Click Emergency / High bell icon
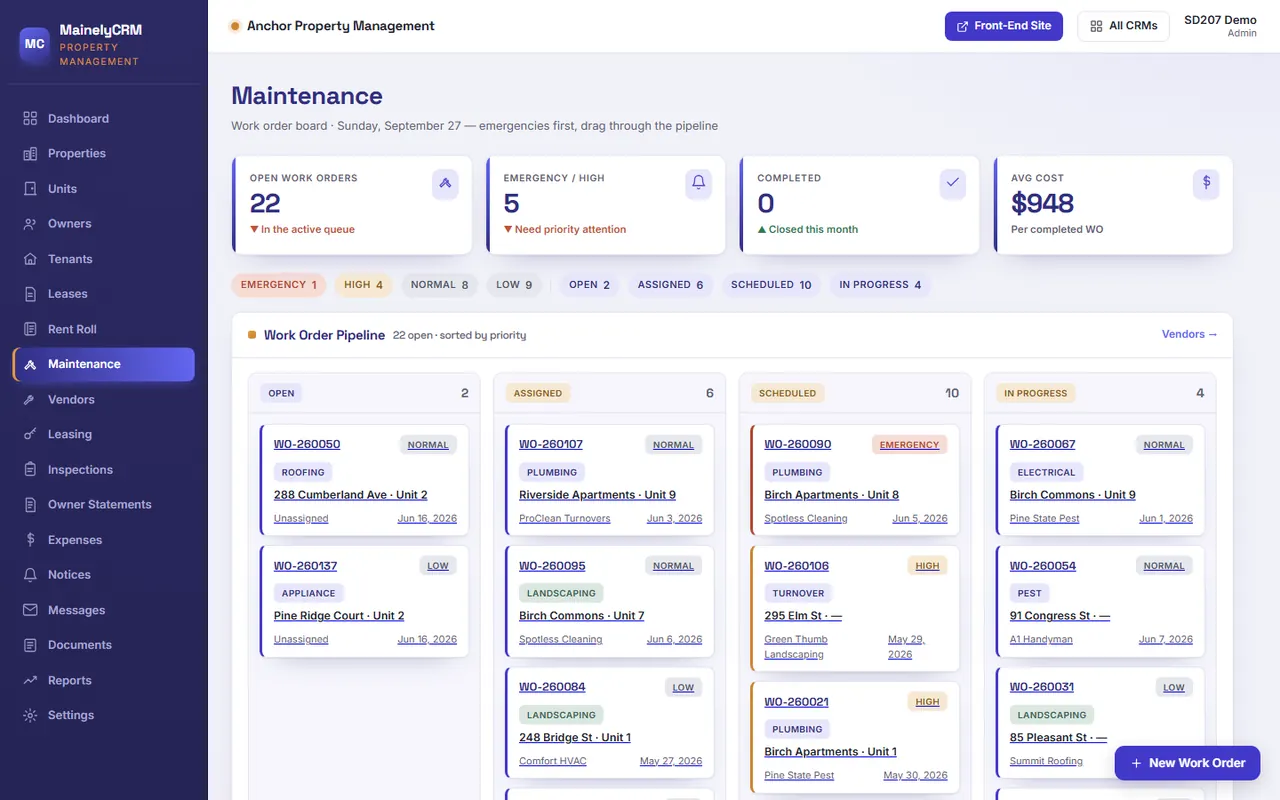1280x800 pixels. click(699, 183)
